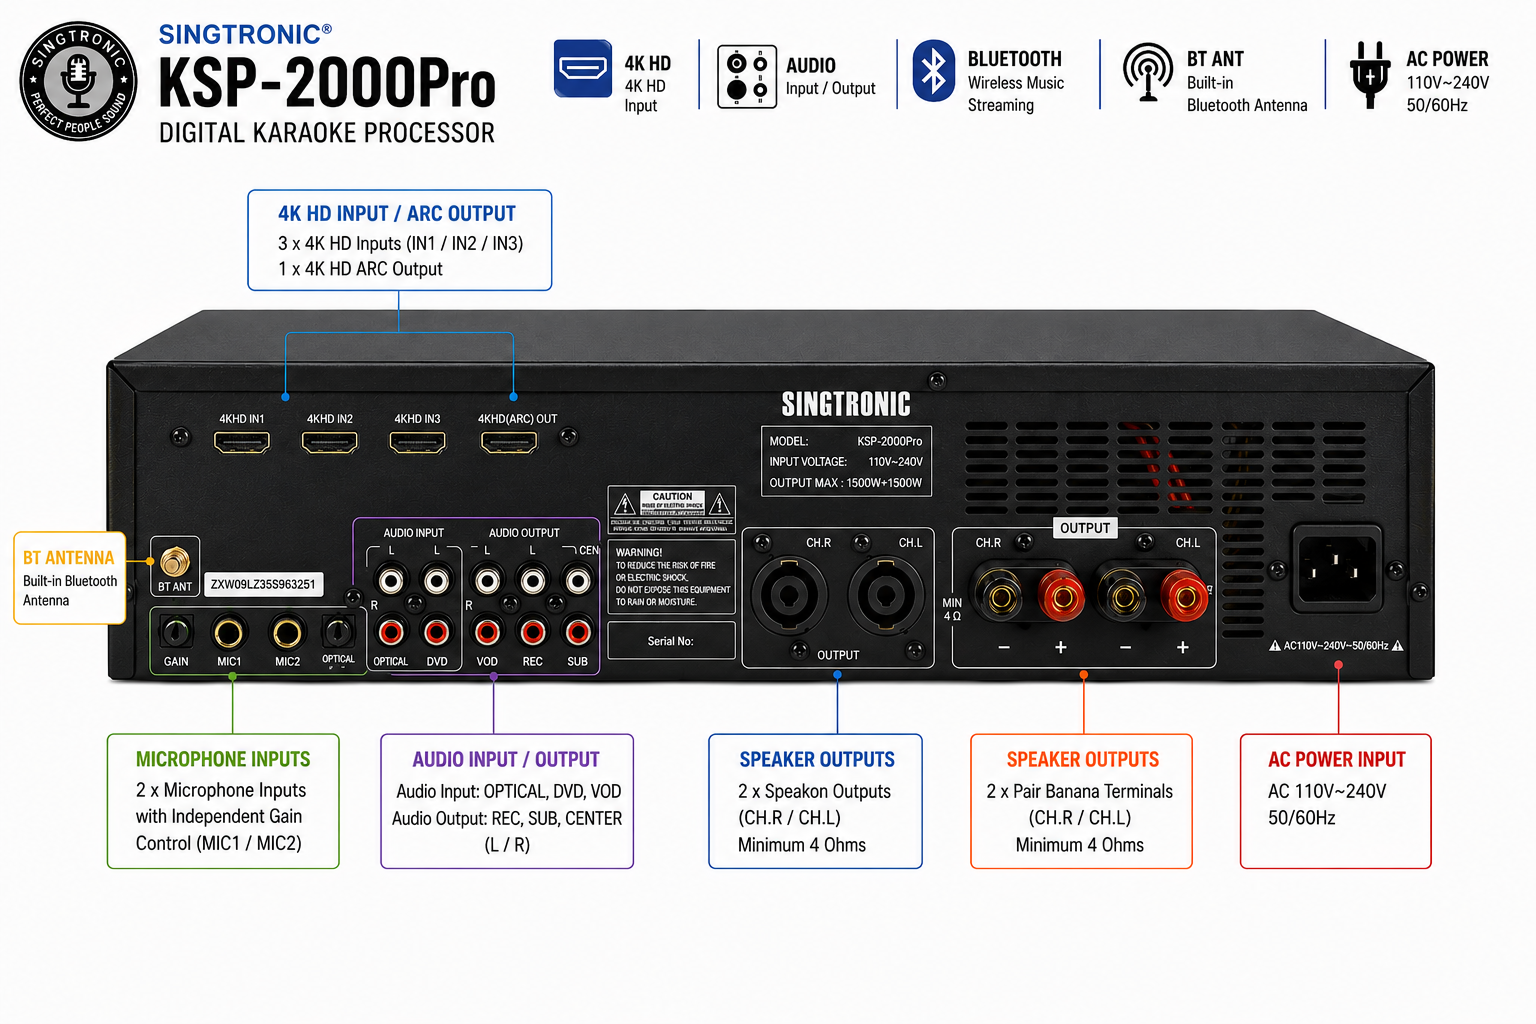Click 'Audio Input: OPTICAL, DVD, VOD' text
Screen dimensions: 1536x1024
pos(508,791)
